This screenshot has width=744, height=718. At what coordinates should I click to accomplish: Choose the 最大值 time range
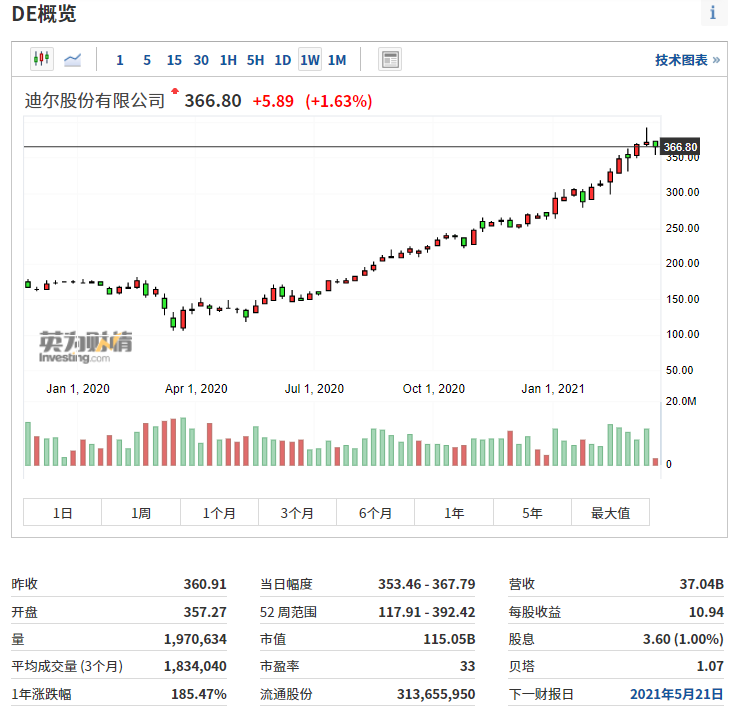(x=611, y=513)
